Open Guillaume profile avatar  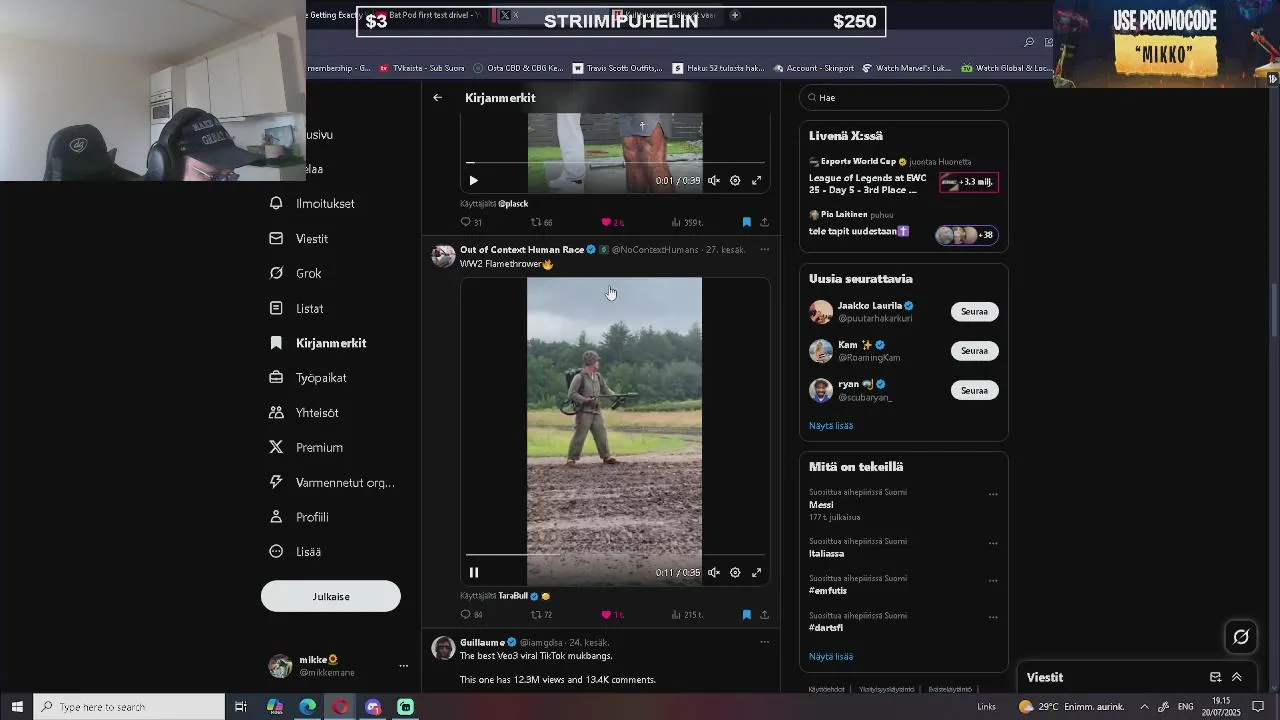(443, 648)
